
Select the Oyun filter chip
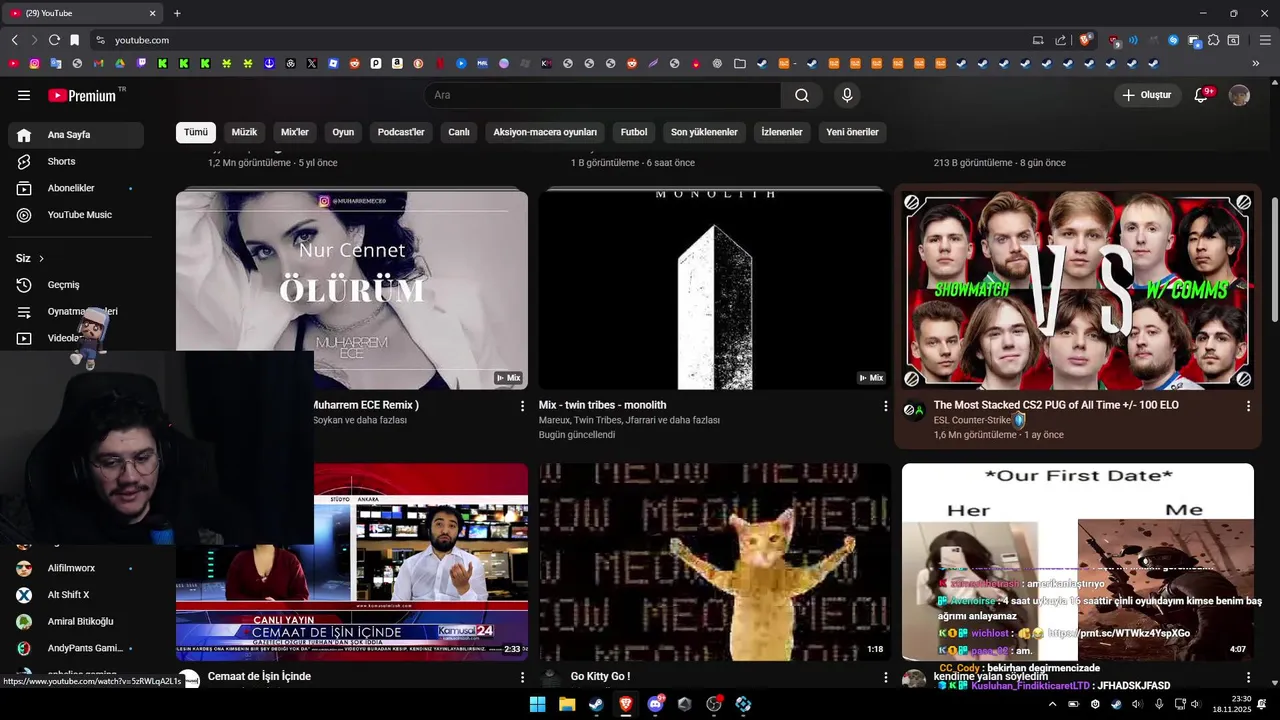[343, 132]
